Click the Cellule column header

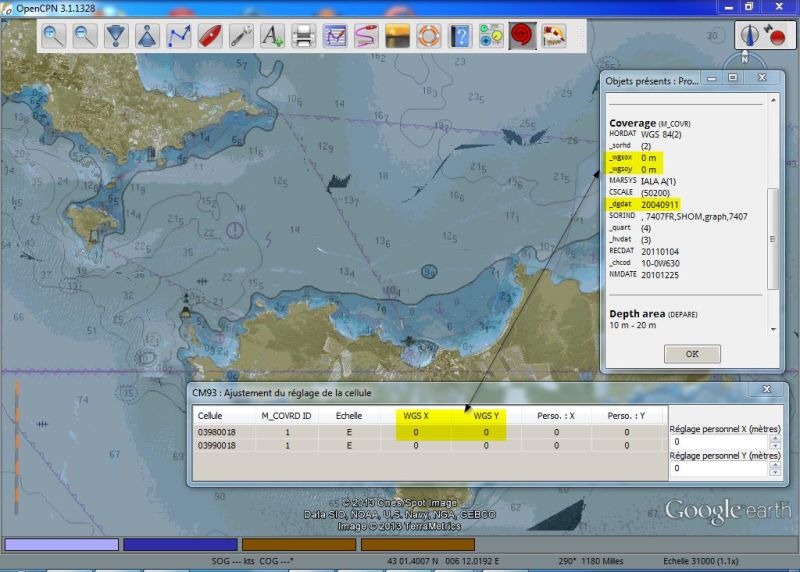pyautogui.click(x=223, y=416)
